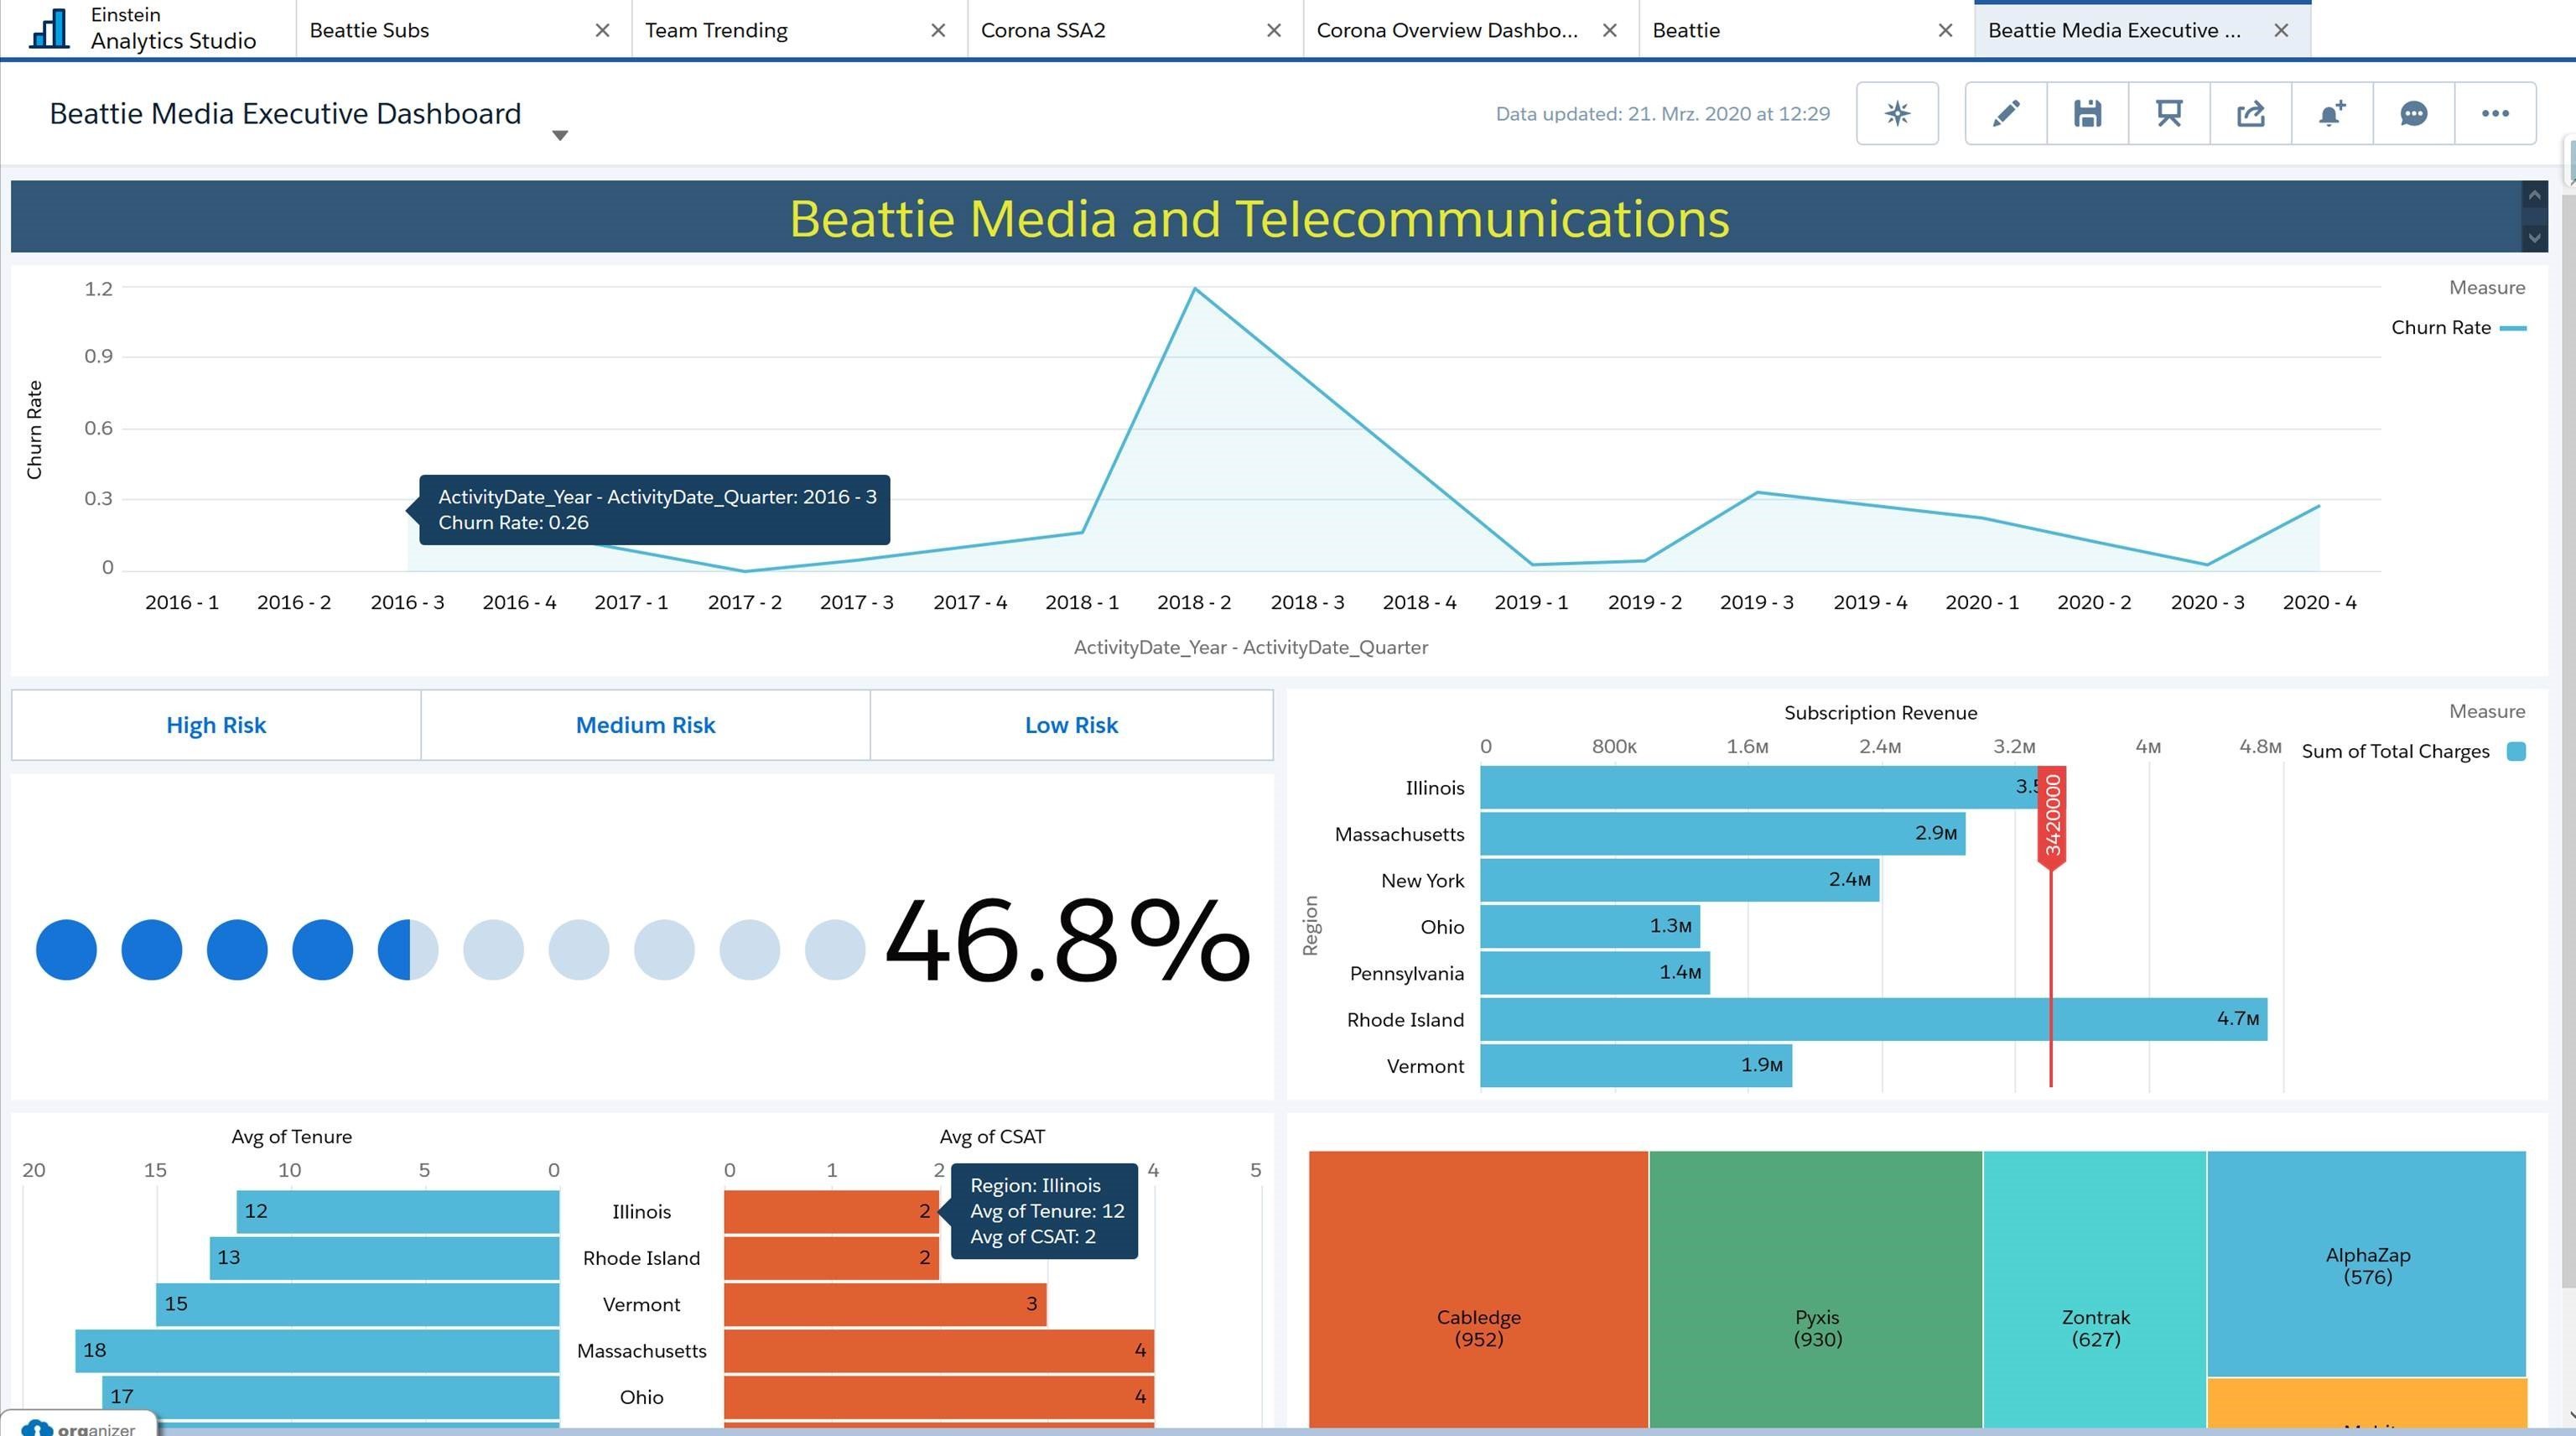Click the Beattie Media and Telecommunications banner title
This screenshot has width=2576, height=1436.
[x=1259, y=218]
